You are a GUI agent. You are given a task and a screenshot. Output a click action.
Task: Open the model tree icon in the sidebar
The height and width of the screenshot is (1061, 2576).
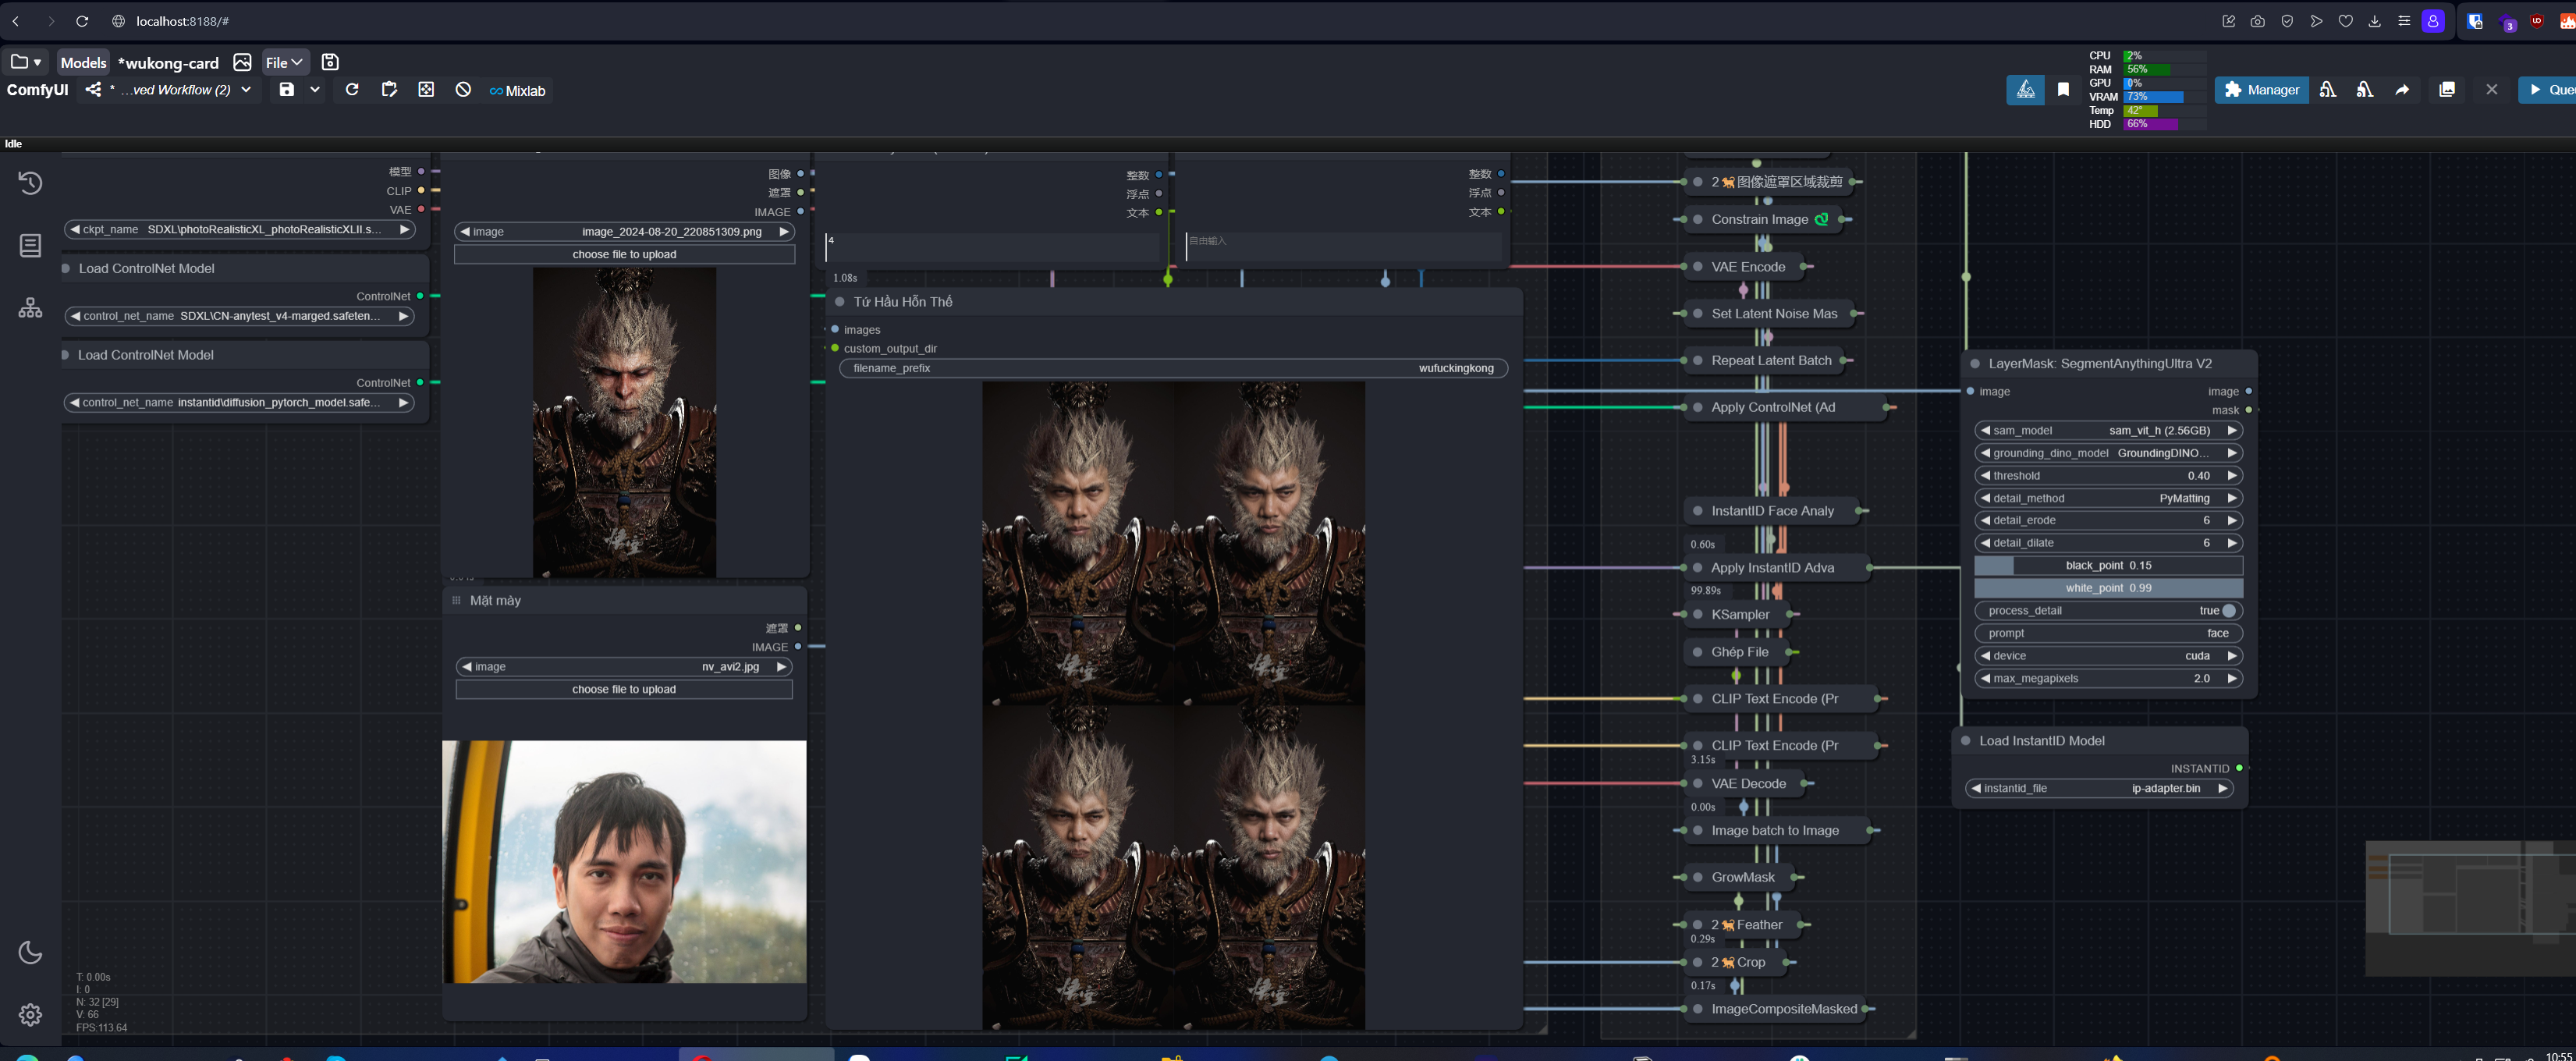30,308
